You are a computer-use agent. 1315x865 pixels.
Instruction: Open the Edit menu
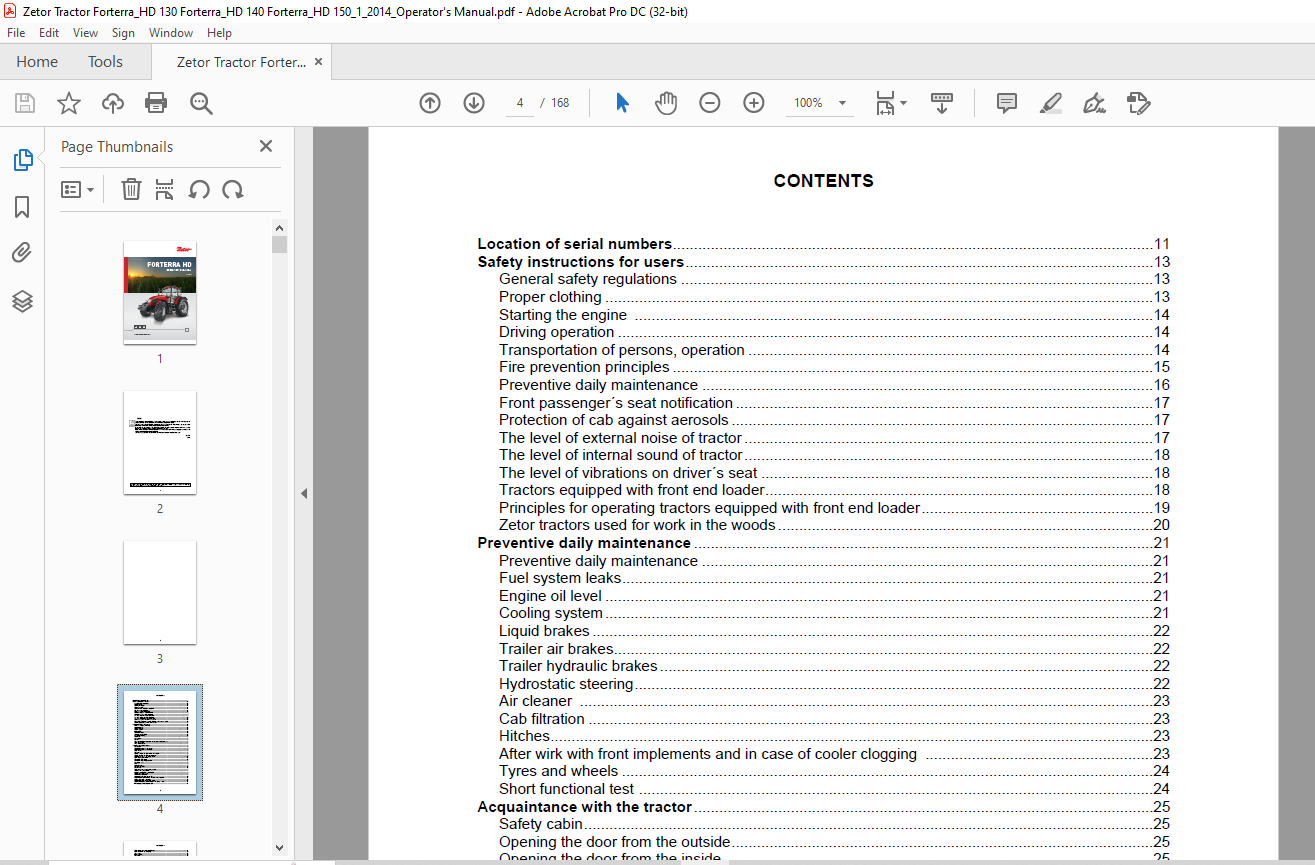point(49,33)
